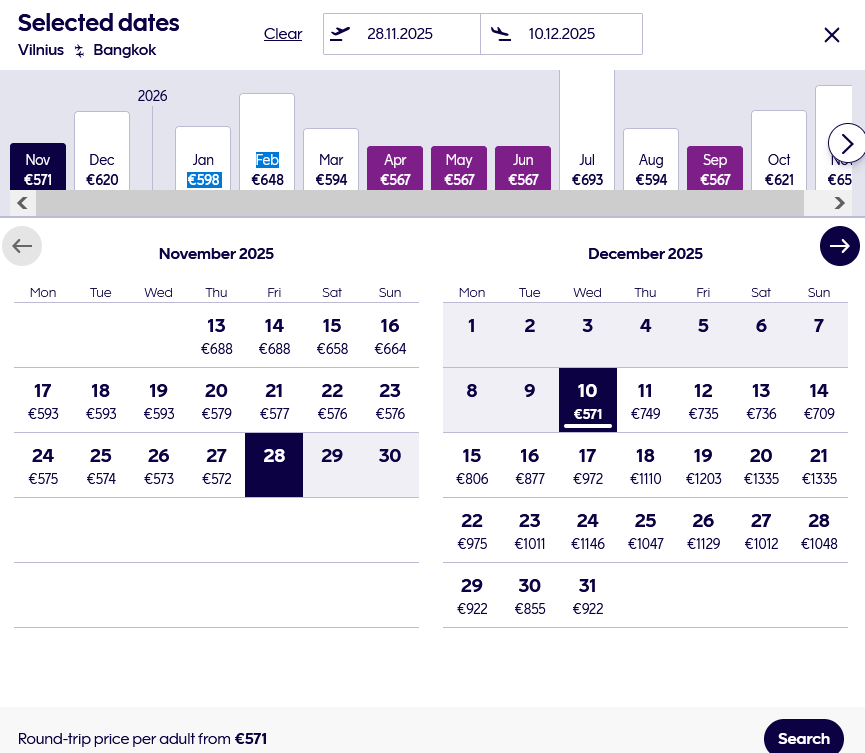The height and width of the screenshot is (753, 865).
Task: Click departure plane icon in date field
Action: [x=341, y=34]
